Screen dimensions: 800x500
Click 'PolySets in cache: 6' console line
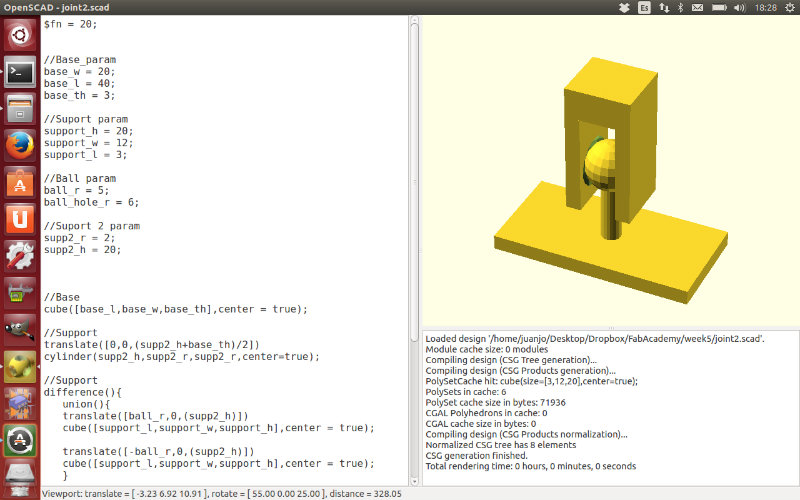pos(466,392)
